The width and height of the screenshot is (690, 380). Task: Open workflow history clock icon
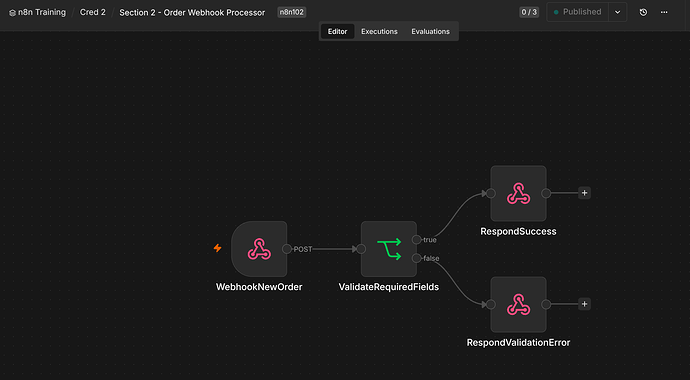coord(643,12)
